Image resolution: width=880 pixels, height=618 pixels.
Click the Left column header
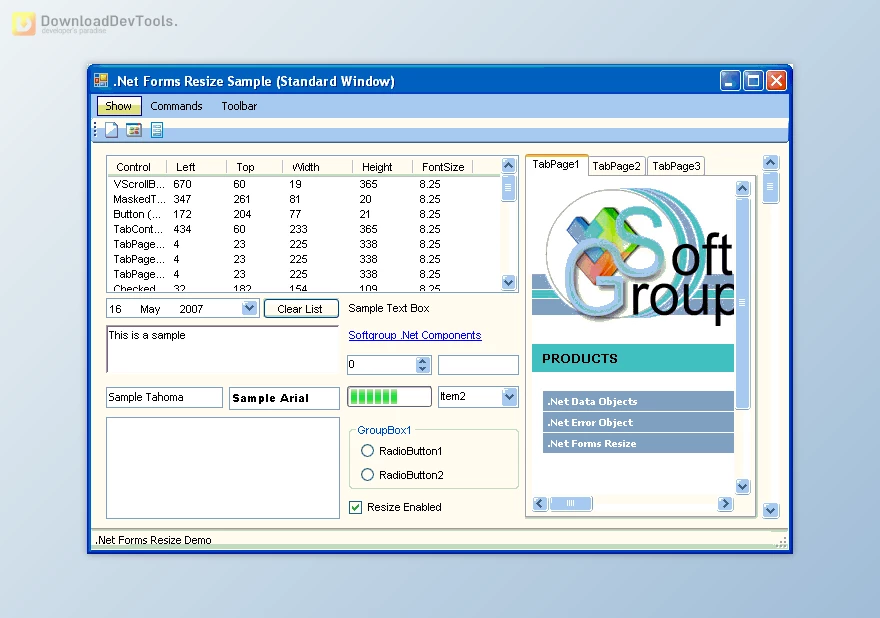[196, 167]
